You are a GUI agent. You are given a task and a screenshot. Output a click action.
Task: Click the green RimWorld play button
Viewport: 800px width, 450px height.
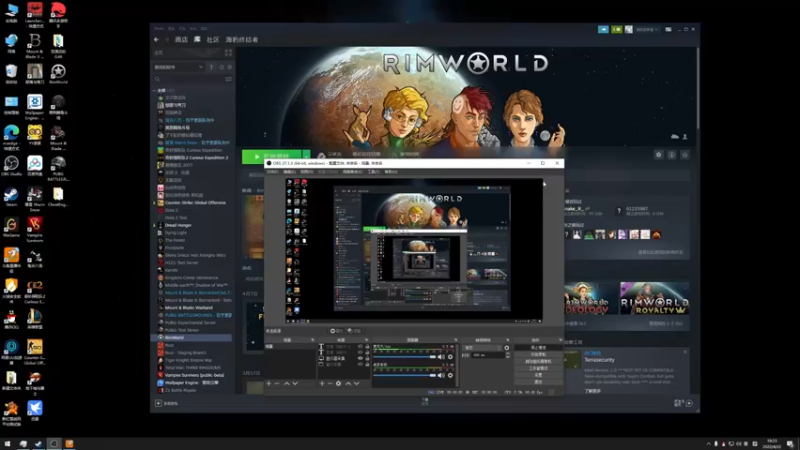point(271,156)
